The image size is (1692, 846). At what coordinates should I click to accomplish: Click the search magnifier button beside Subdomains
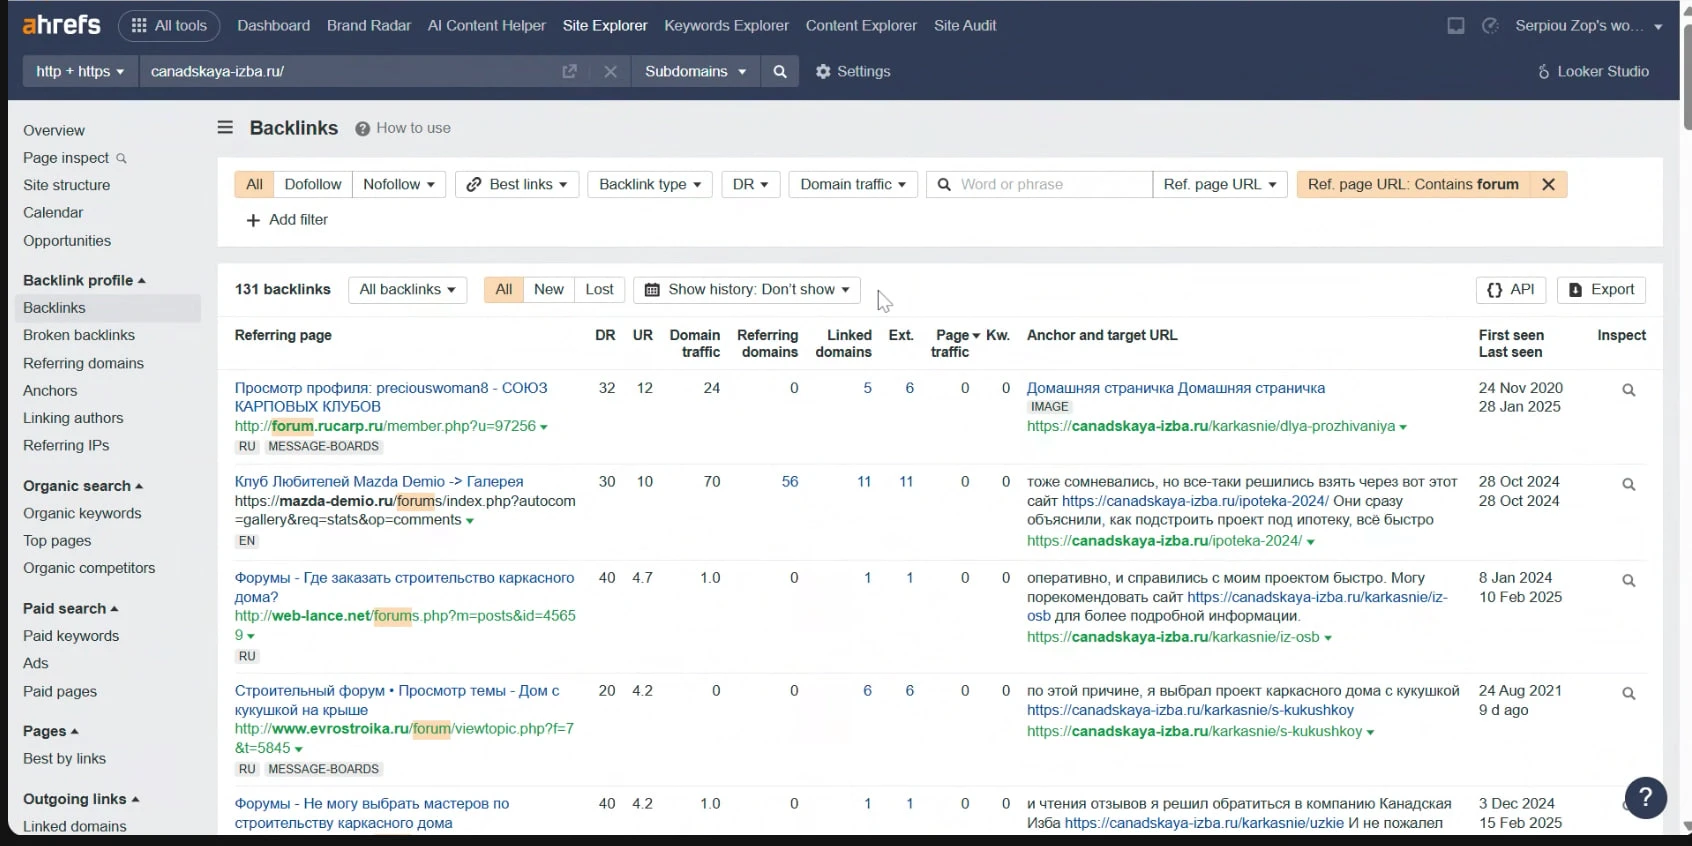coord(780,72)
